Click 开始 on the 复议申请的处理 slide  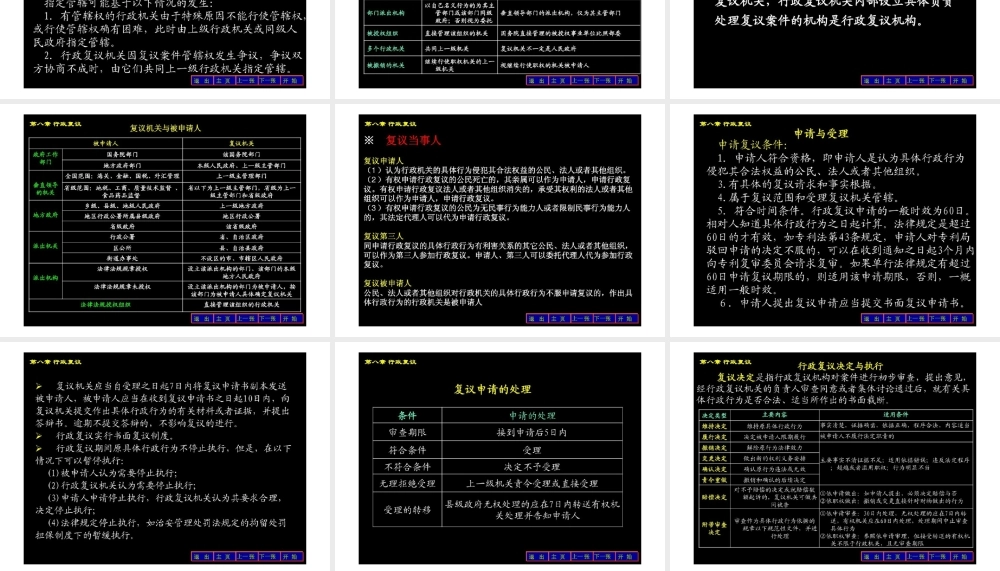626,556
